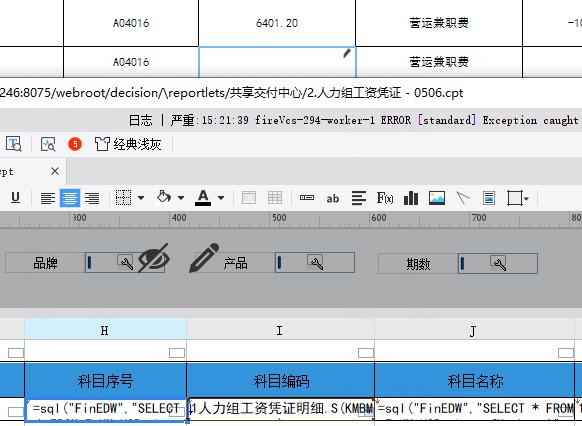Align text right
The height and width of the screenshot is (426, 582).
coord(92,198)
